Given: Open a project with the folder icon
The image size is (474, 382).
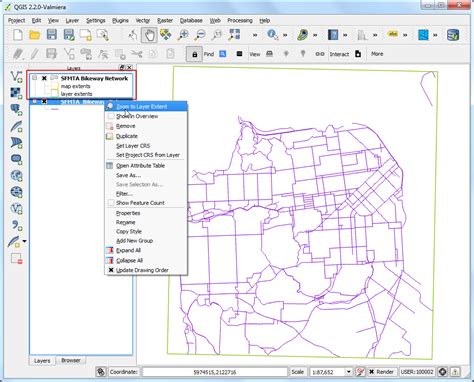Looking at the screenshot, I should pyautogui.click(x=35, y=35).
